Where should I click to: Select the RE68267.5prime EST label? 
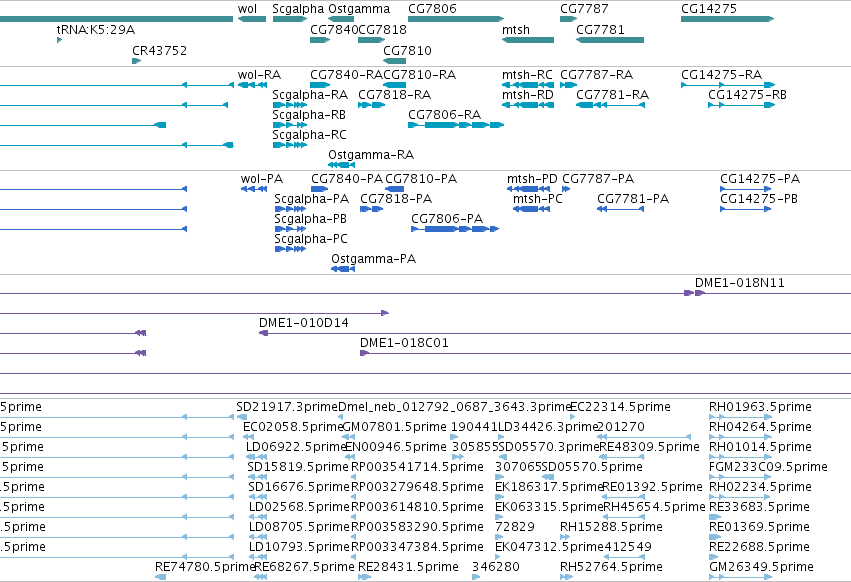pyautogui.click(x=304, y=567)
